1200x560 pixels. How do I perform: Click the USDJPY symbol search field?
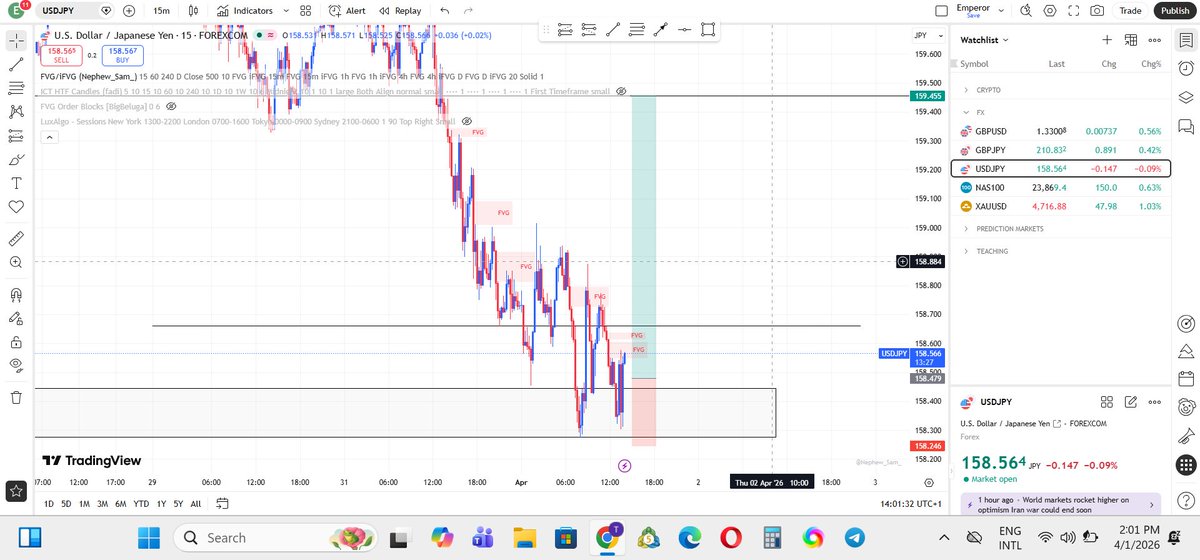(74, 11)
